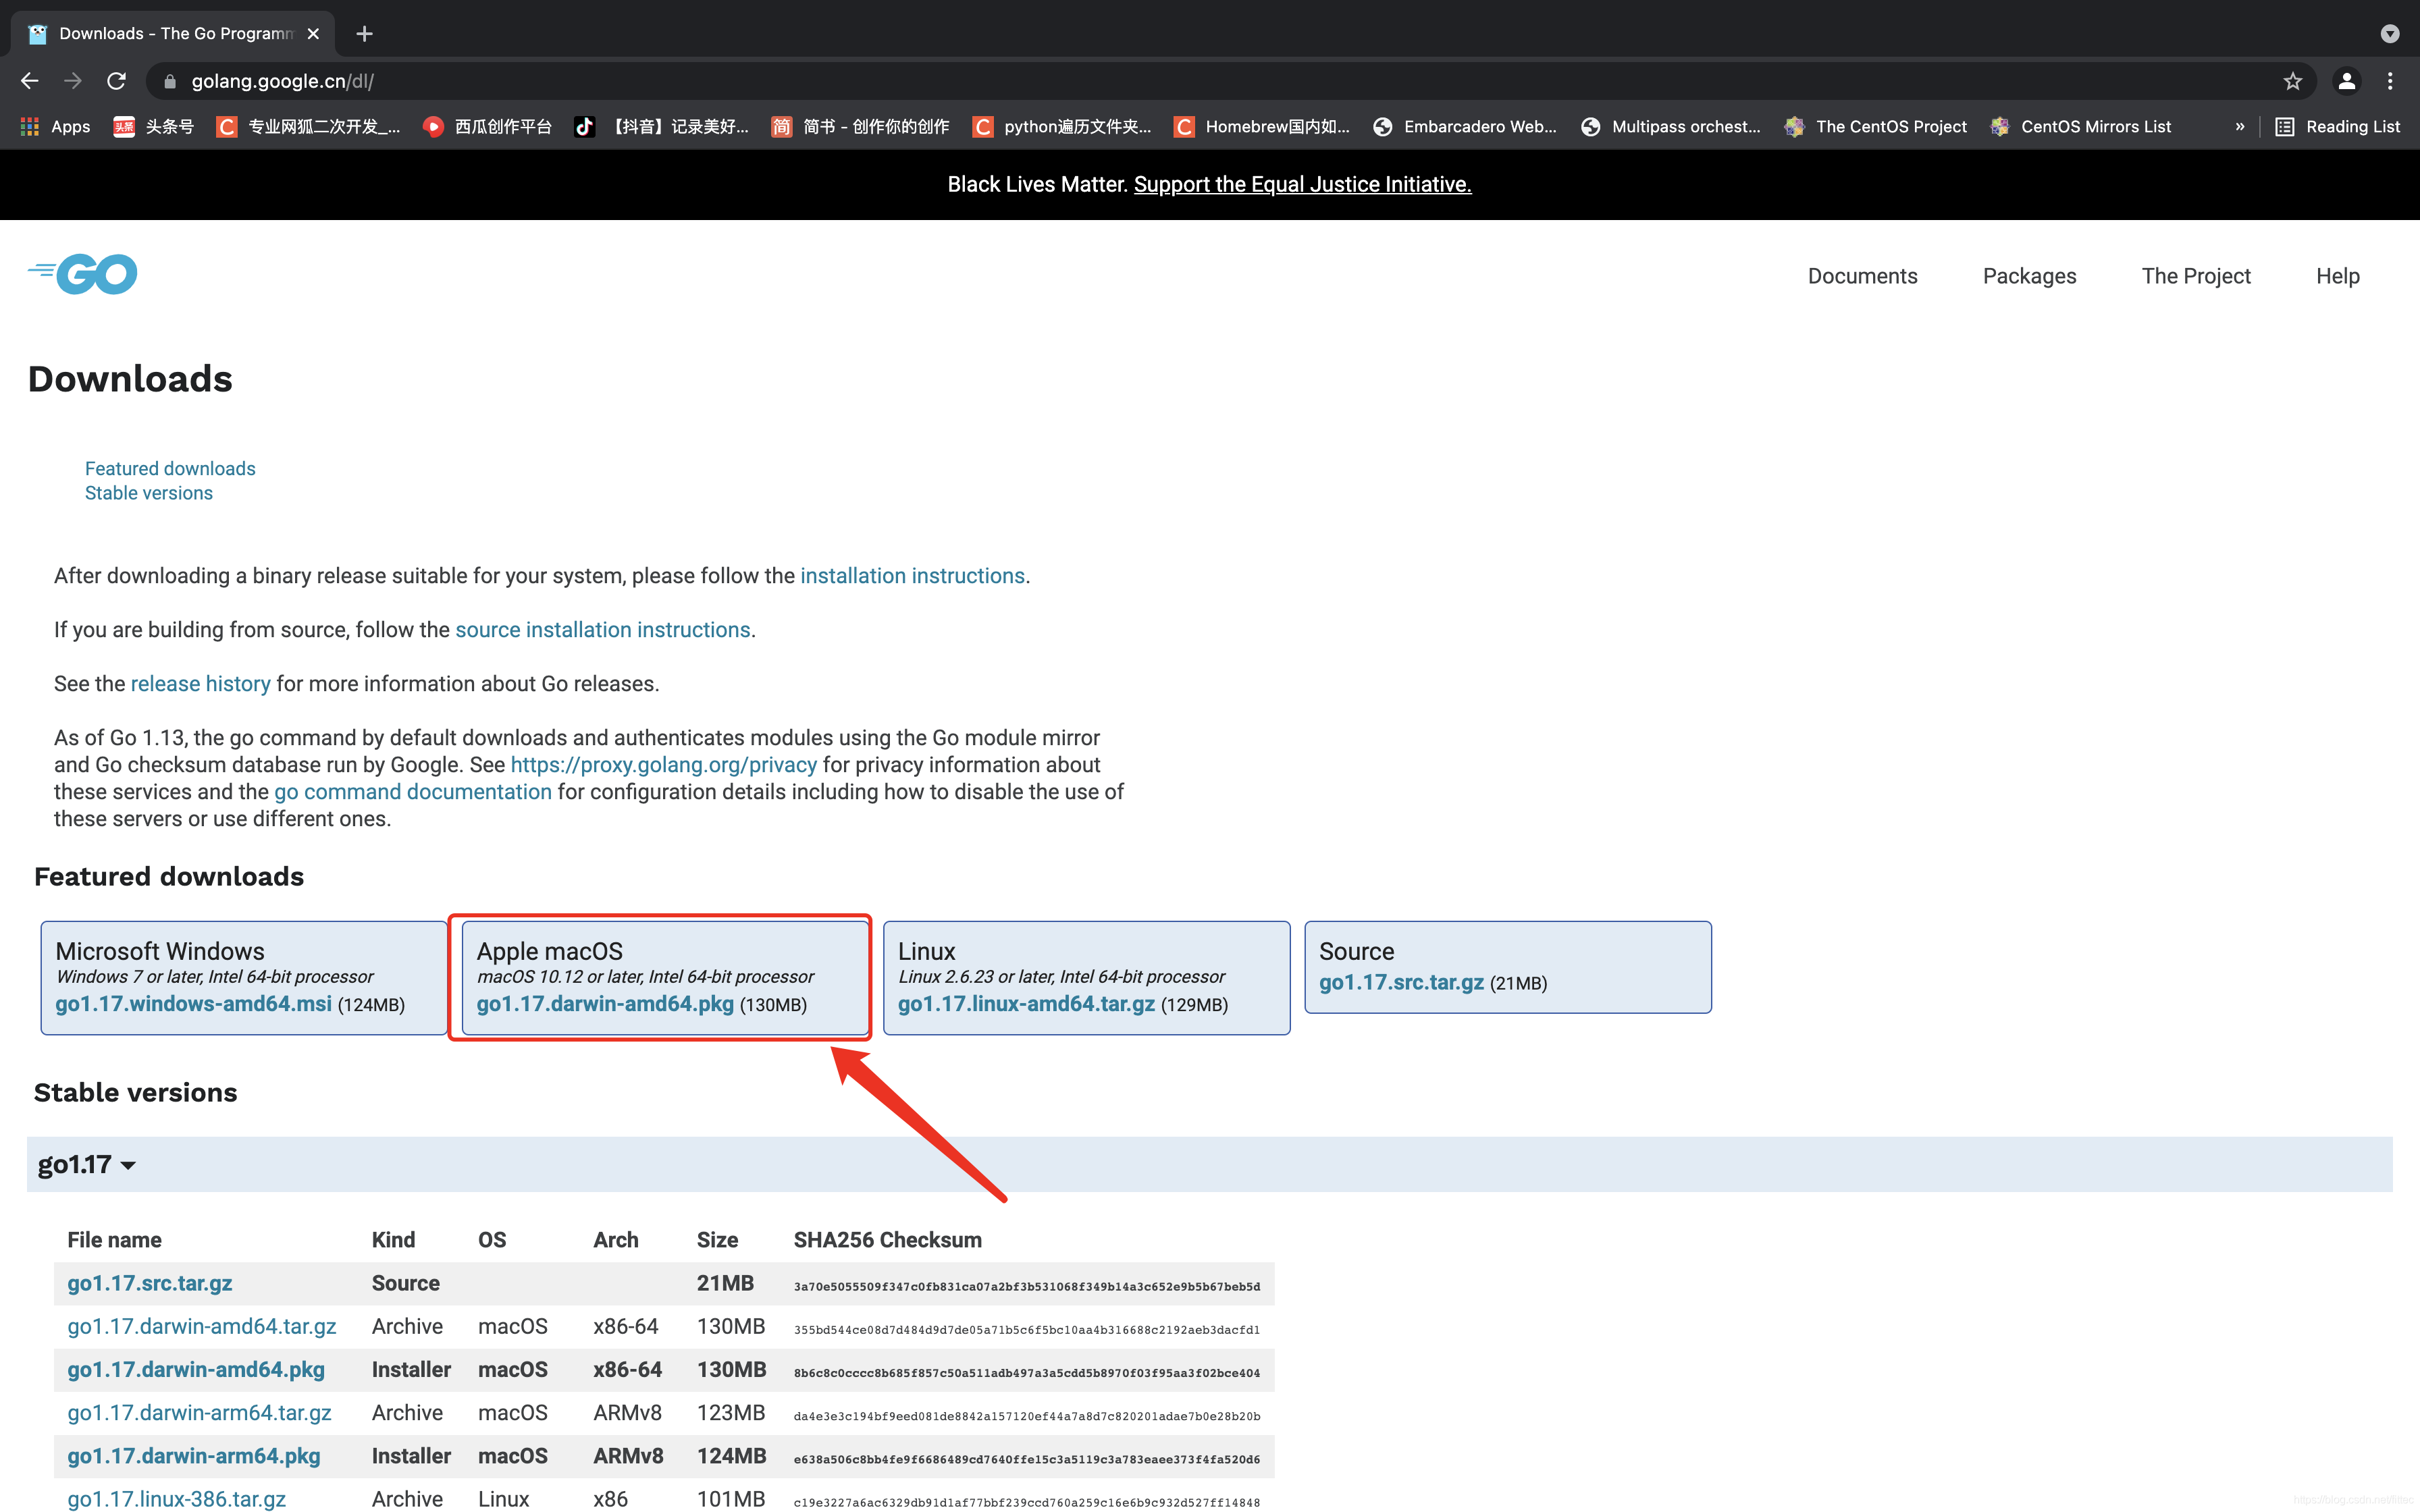Image resolution: width=2420 pixels, height=1512 pixels.
Task: Open the python遍历文件夹 bookmark
Action: pos(1062,126)
